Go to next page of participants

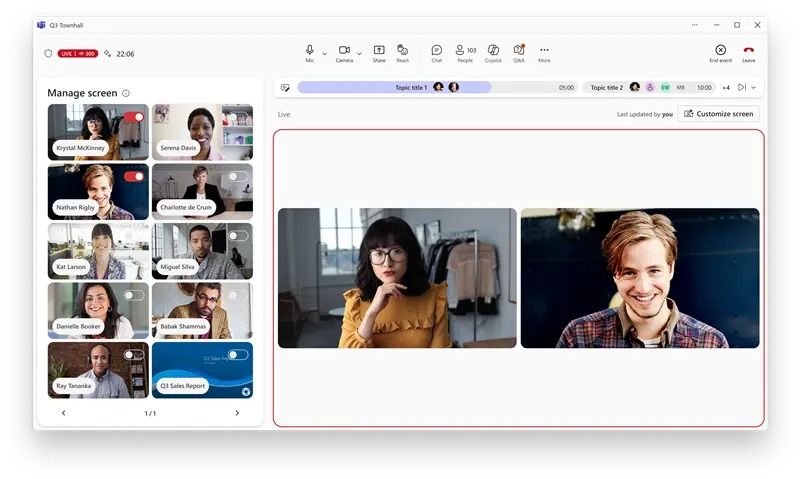237,413
